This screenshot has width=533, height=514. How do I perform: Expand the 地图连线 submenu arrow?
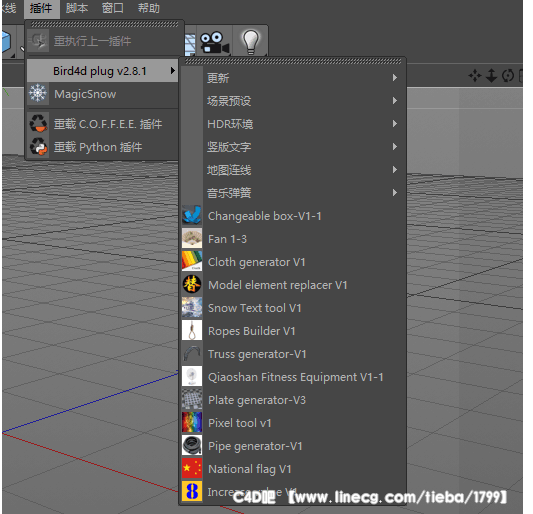(x=395, y=170)
